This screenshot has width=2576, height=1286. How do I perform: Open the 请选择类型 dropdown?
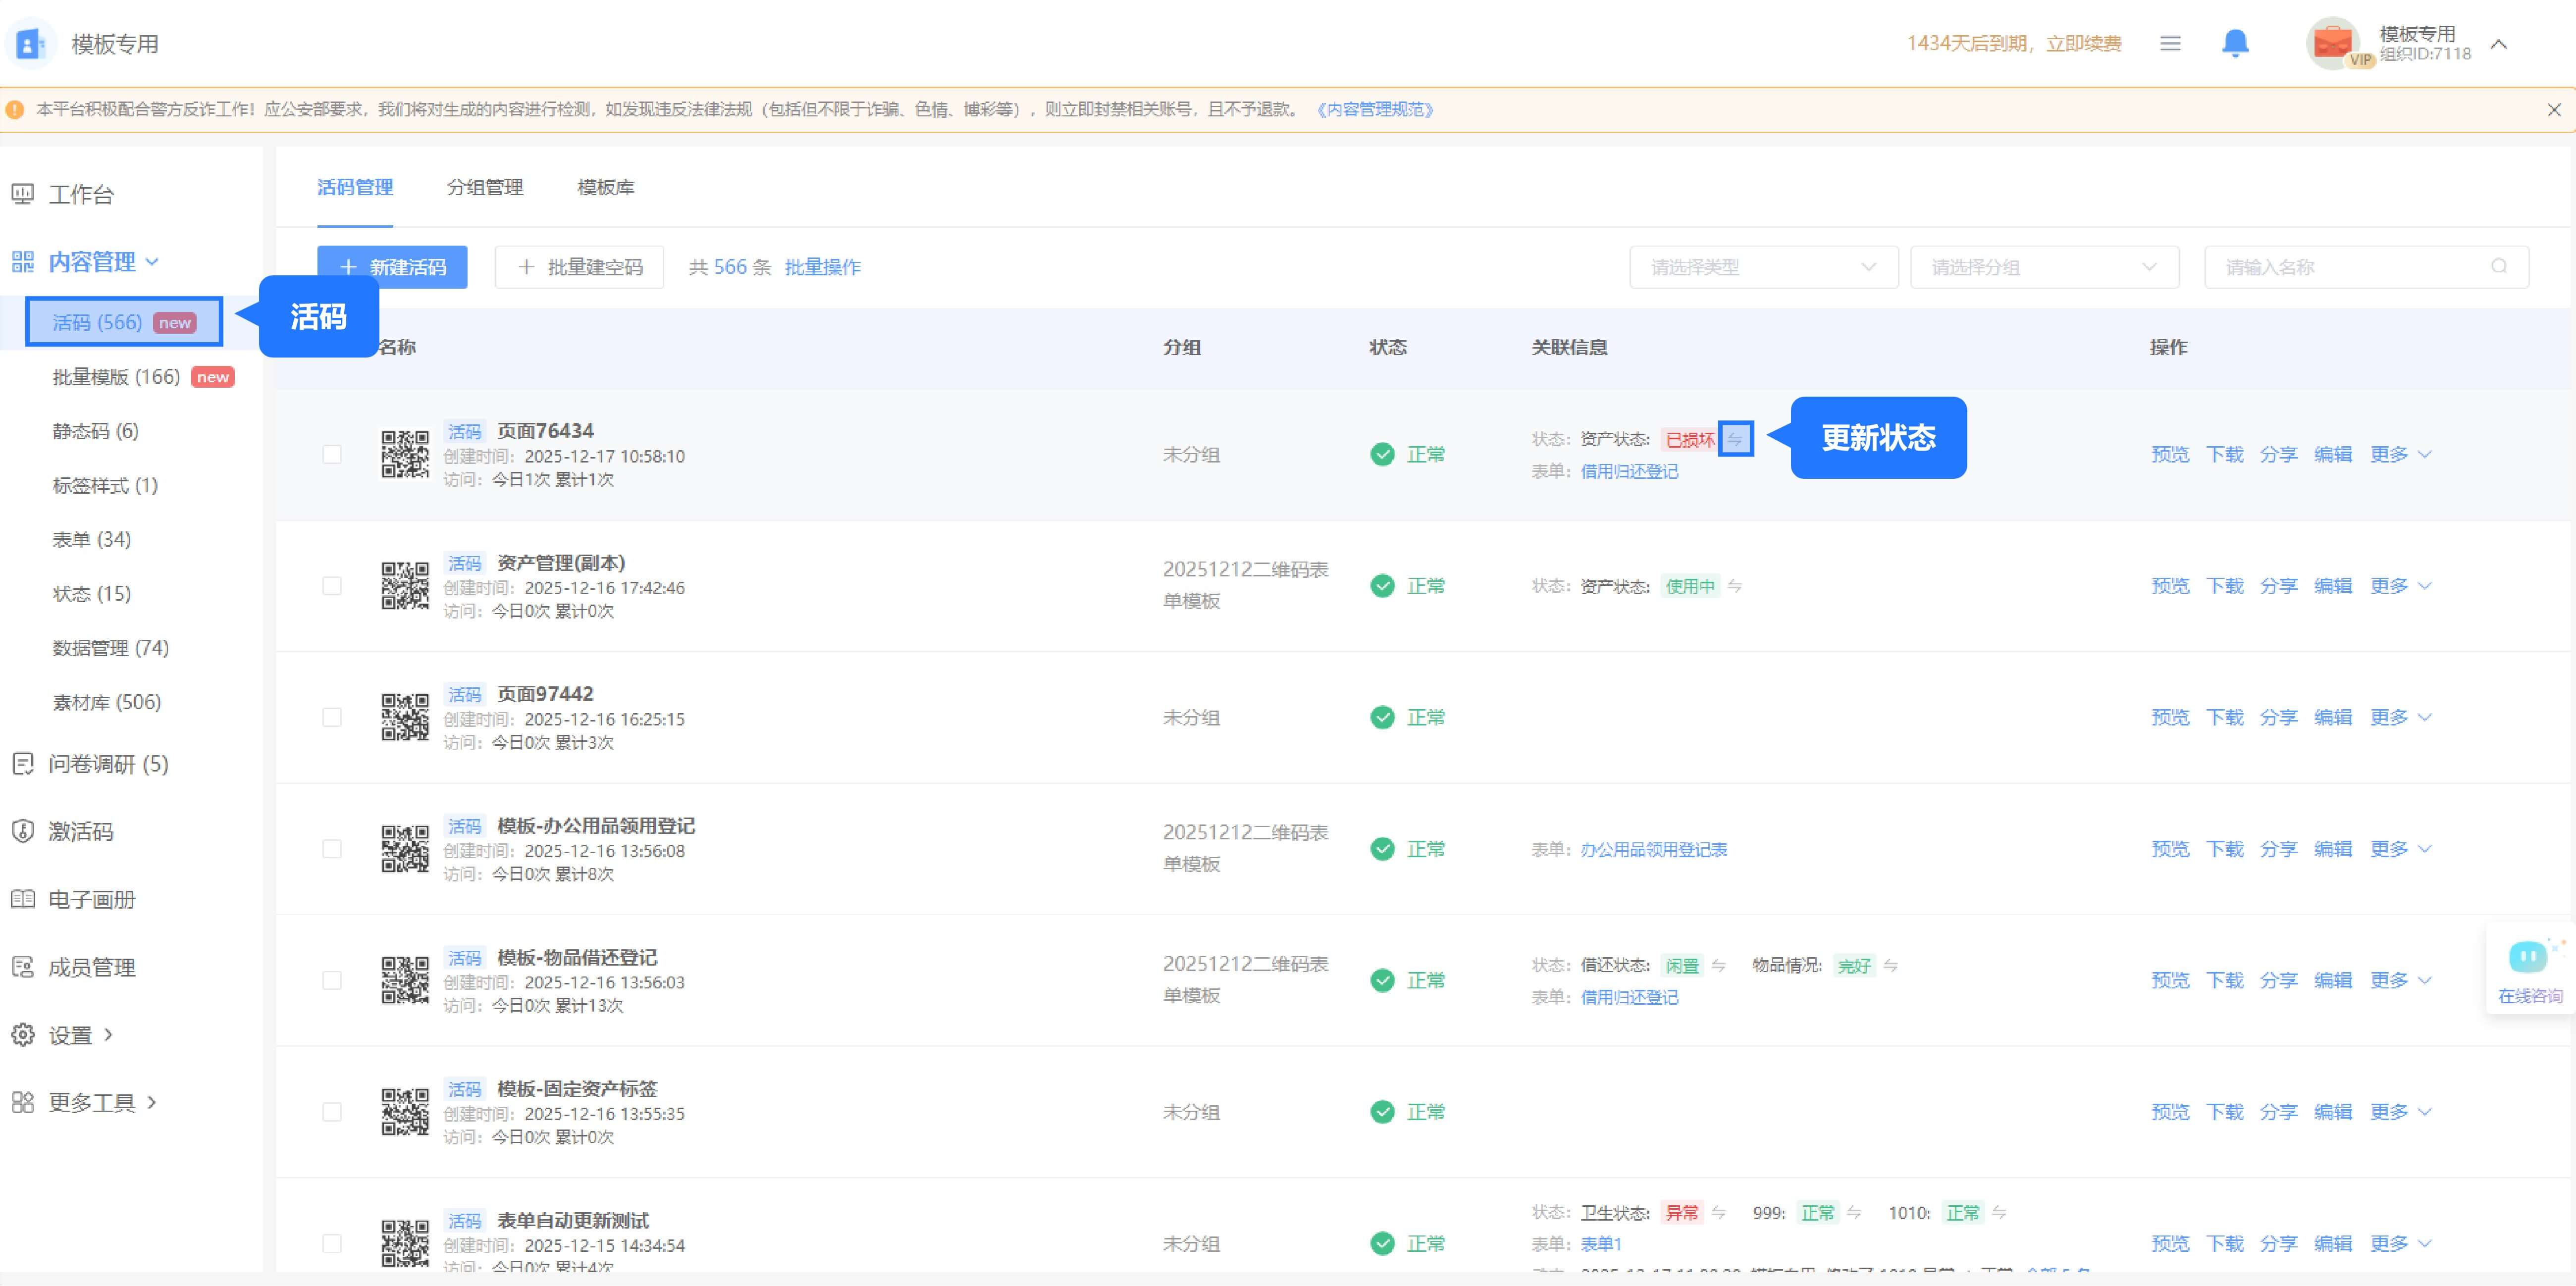(1763, 267)
